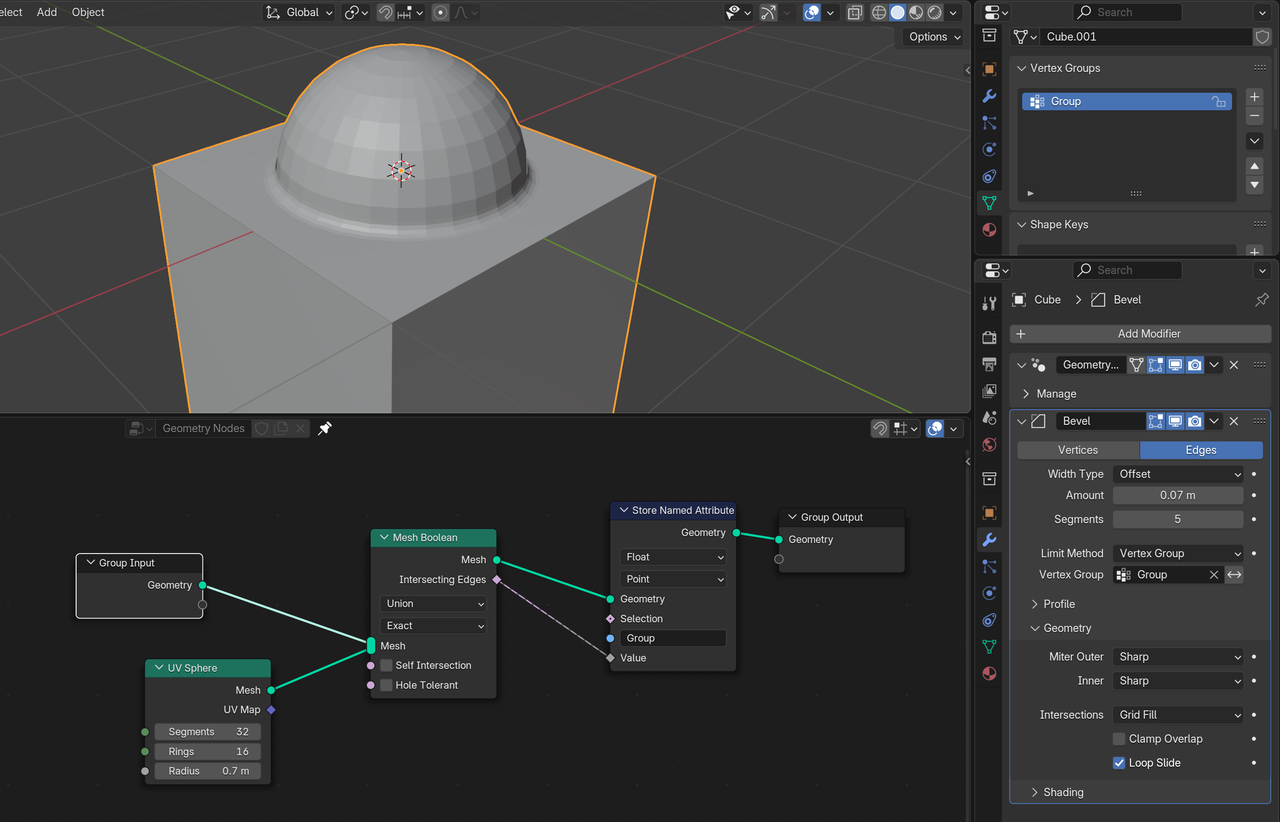1280x822 pixels.
Task: Open Limit Method Vertex Group dropdown
Action: [1178, 553]
